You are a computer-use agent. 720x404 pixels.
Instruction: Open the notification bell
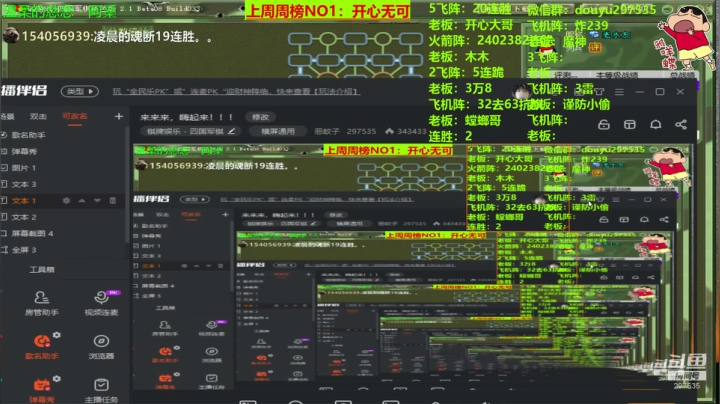click(x=656, y=125)
